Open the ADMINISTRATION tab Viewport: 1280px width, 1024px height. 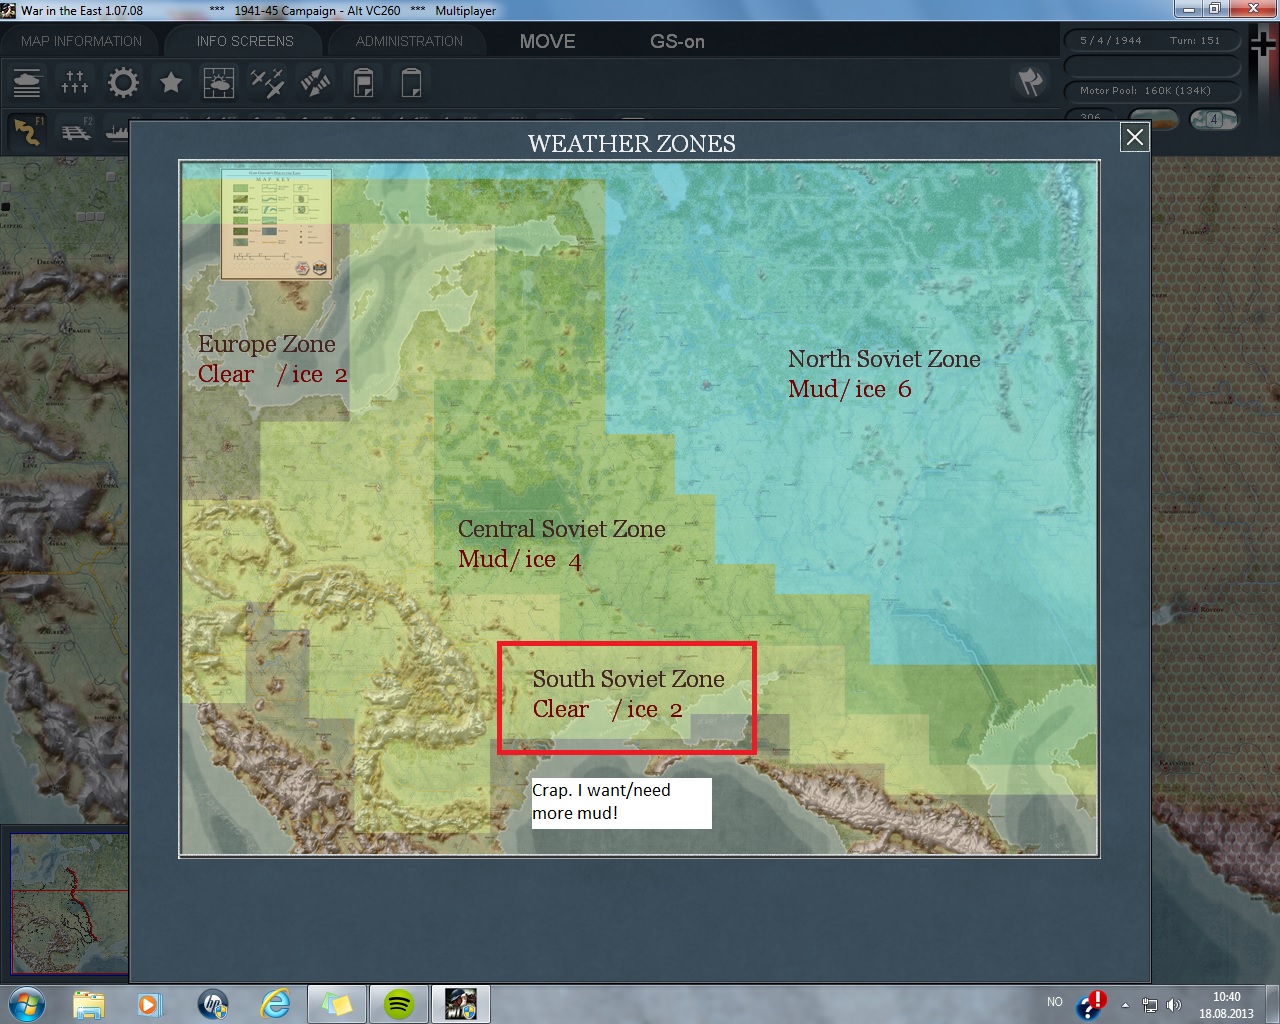coord(409,41)
